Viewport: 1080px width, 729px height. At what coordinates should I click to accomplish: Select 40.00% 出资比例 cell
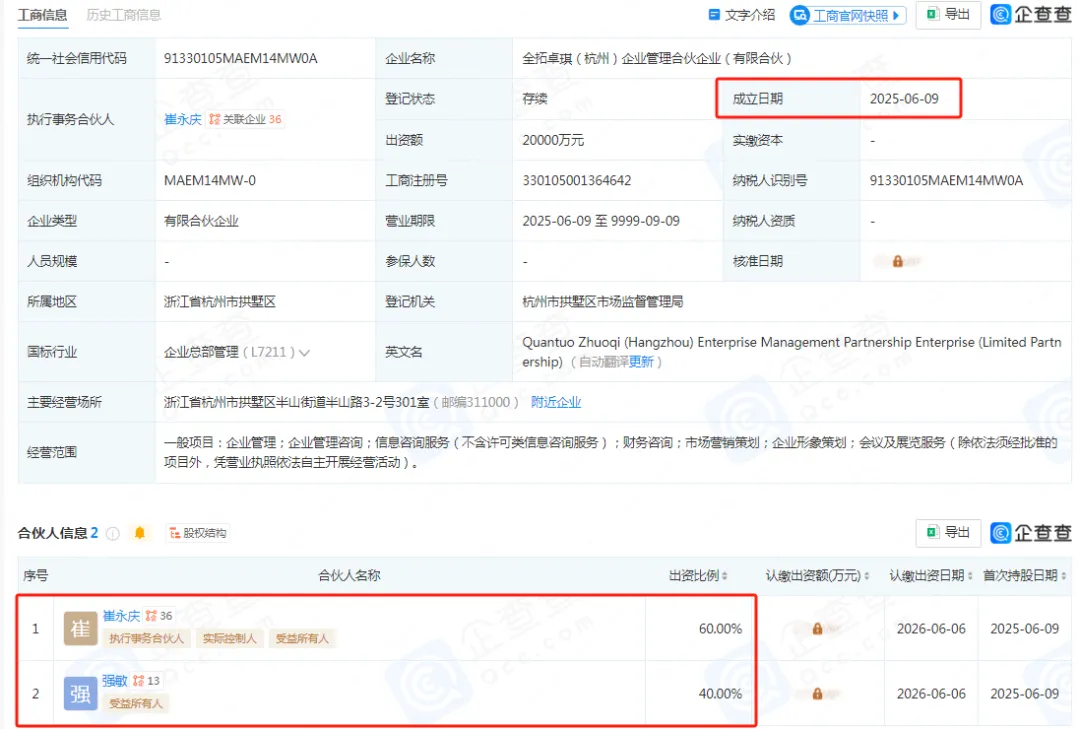(720, 693)
